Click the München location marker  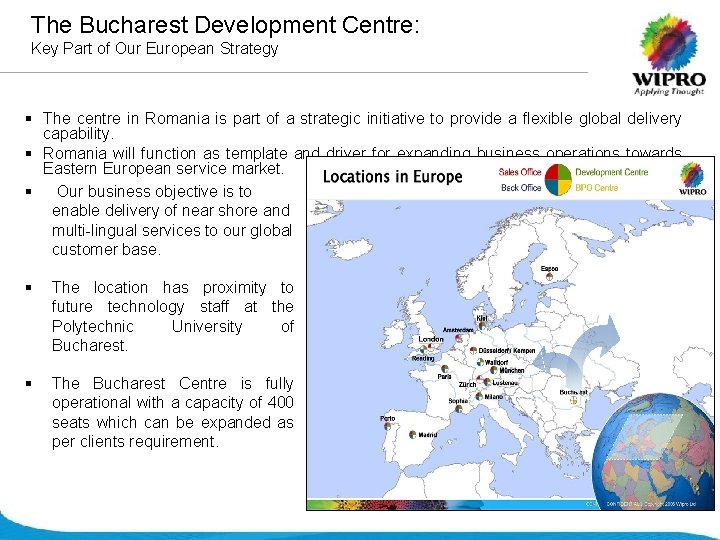(x=494, y=370)
